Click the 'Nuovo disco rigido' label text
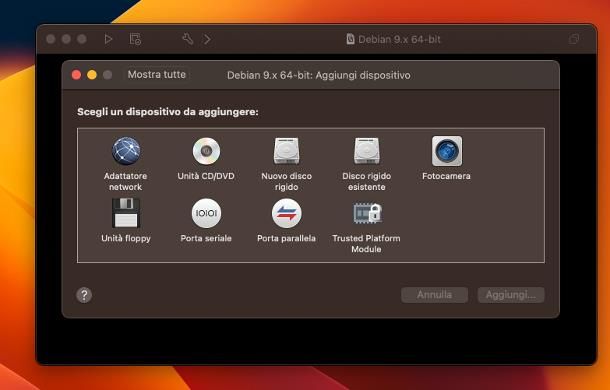This screenshot has width=610, height=390. pos(286,181)
